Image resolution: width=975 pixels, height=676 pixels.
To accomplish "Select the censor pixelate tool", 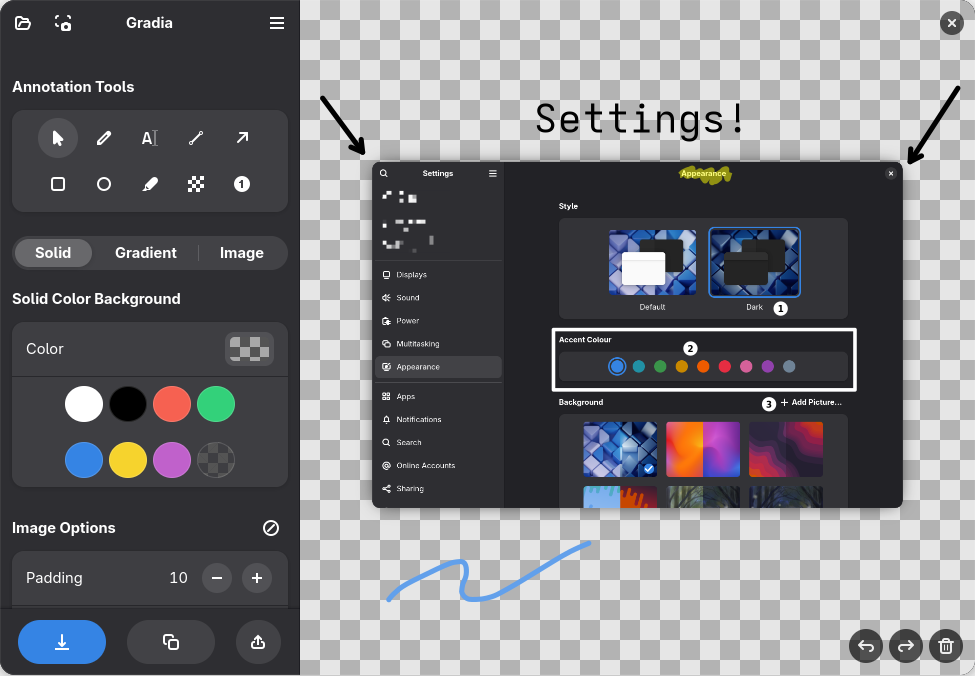I will click(x=196, y=184).
